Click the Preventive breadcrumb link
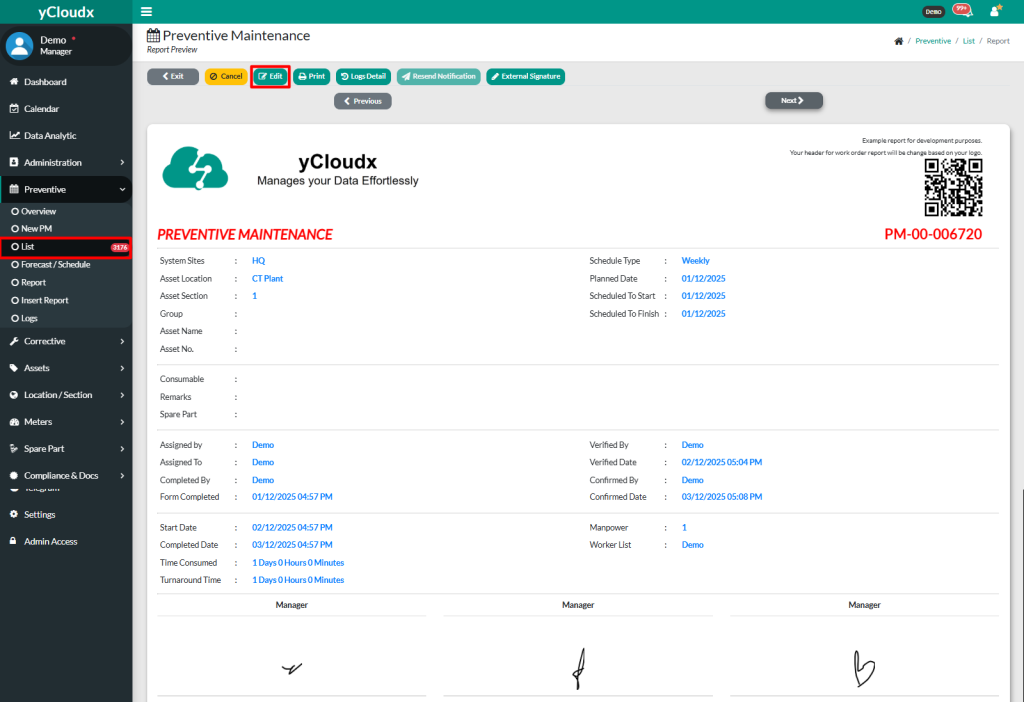 coord(933,41)
